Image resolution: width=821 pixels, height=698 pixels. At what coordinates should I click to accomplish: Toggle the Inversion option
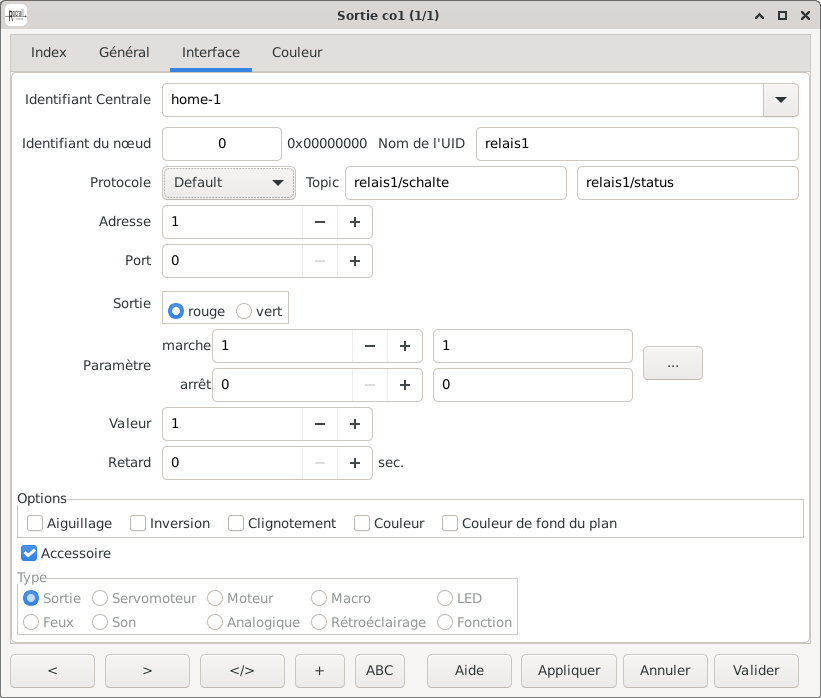click(x=138, y=523)
